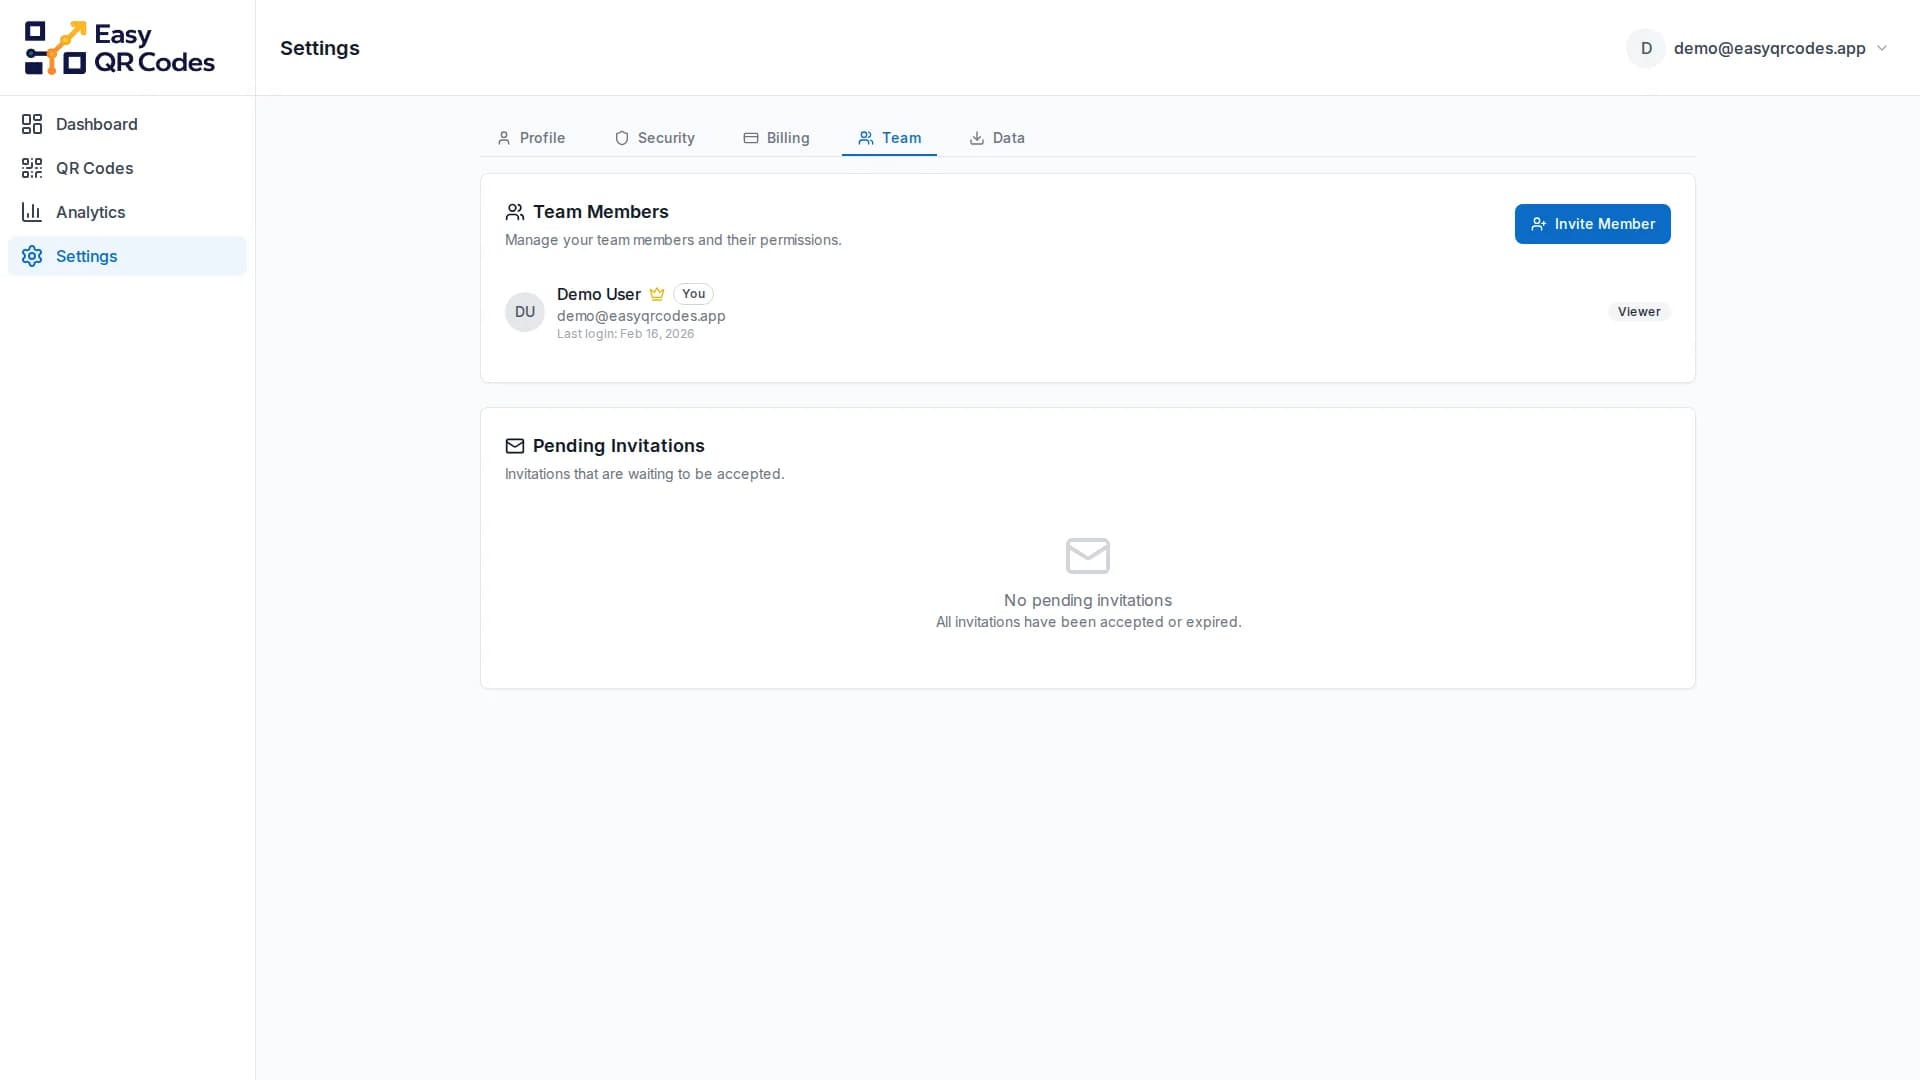
Task: Click the Settings gear icon
Action: (32, 256)
